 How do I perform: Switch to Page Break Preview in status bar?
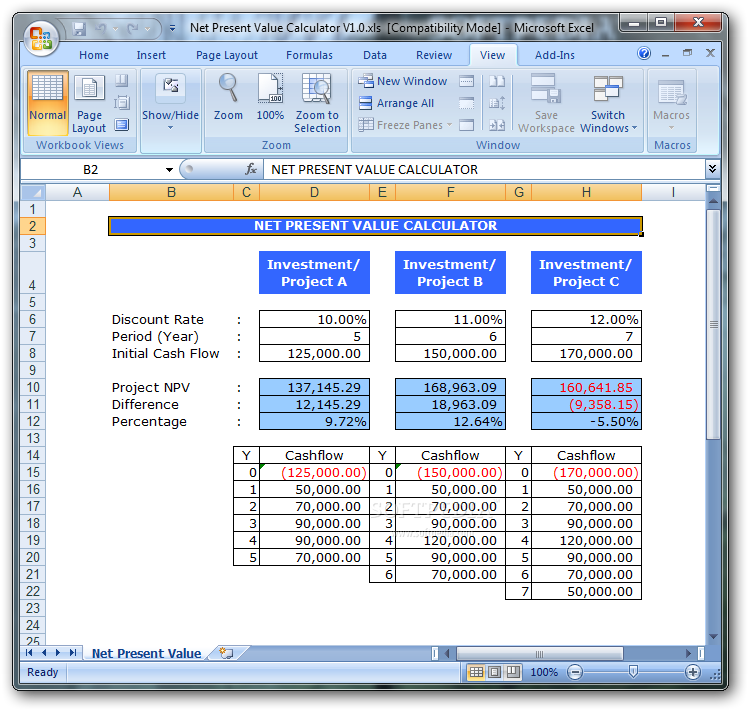point(513,673)
